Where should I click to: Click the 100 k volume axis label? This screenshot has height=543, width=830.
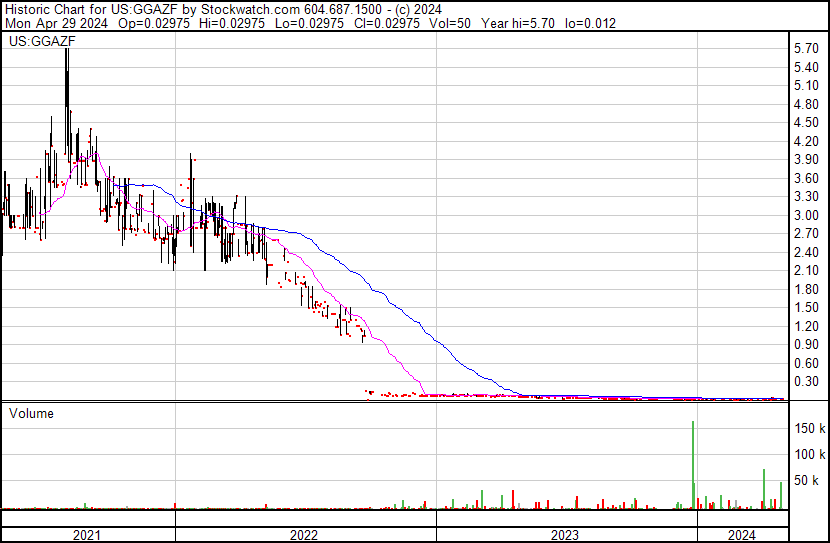click(x=810, y=454)
